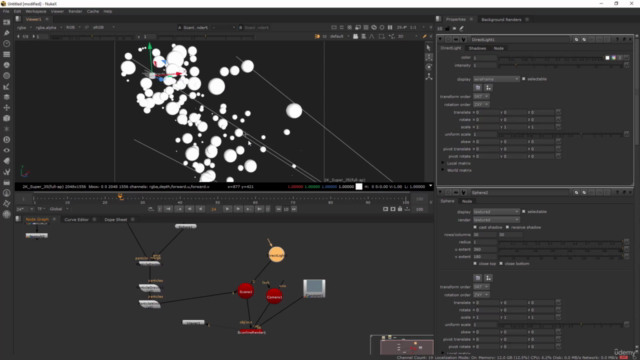
Task: Open the Draw nodes toolbar icon
Action: pos(7,33)
